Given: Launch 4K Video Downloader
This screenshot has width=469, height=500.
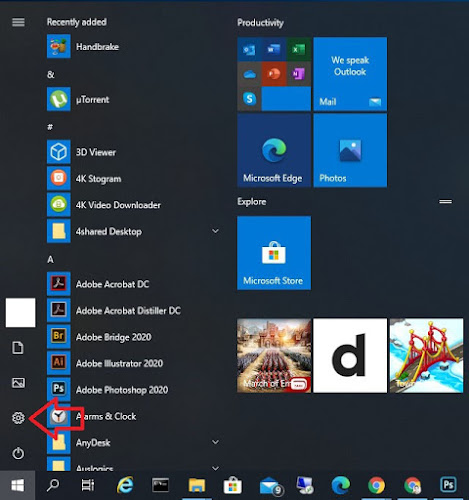Looking at the screenshot, I should click(133, 205).
